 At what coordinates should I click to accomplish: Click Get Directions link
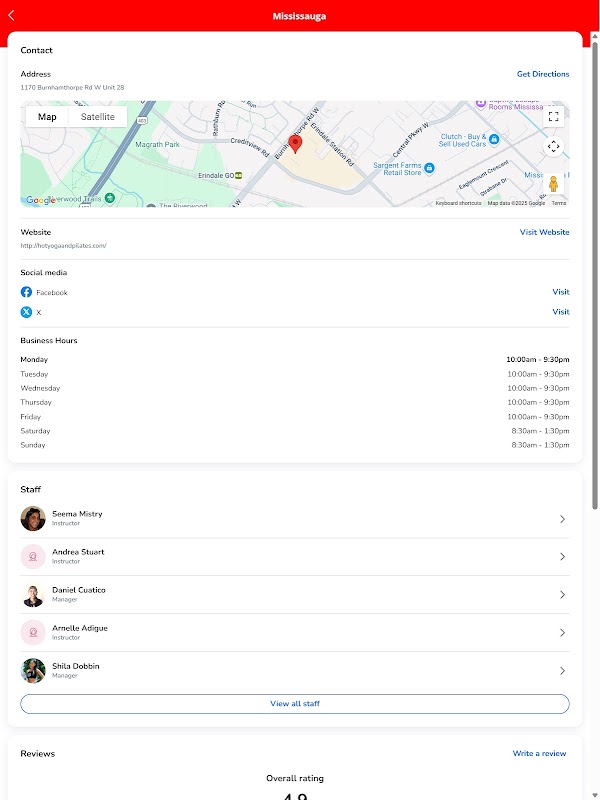pos(543,74)
